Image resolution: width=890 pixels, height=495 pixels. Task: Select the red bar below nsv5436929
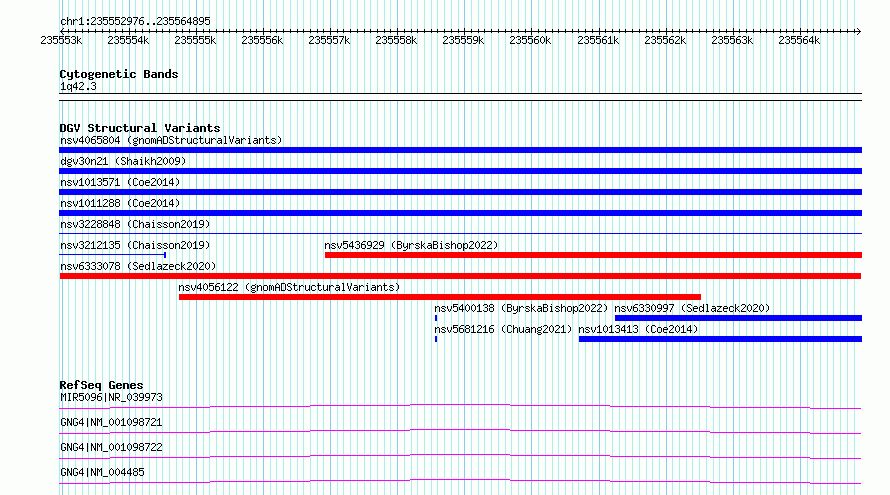(593, 255)
